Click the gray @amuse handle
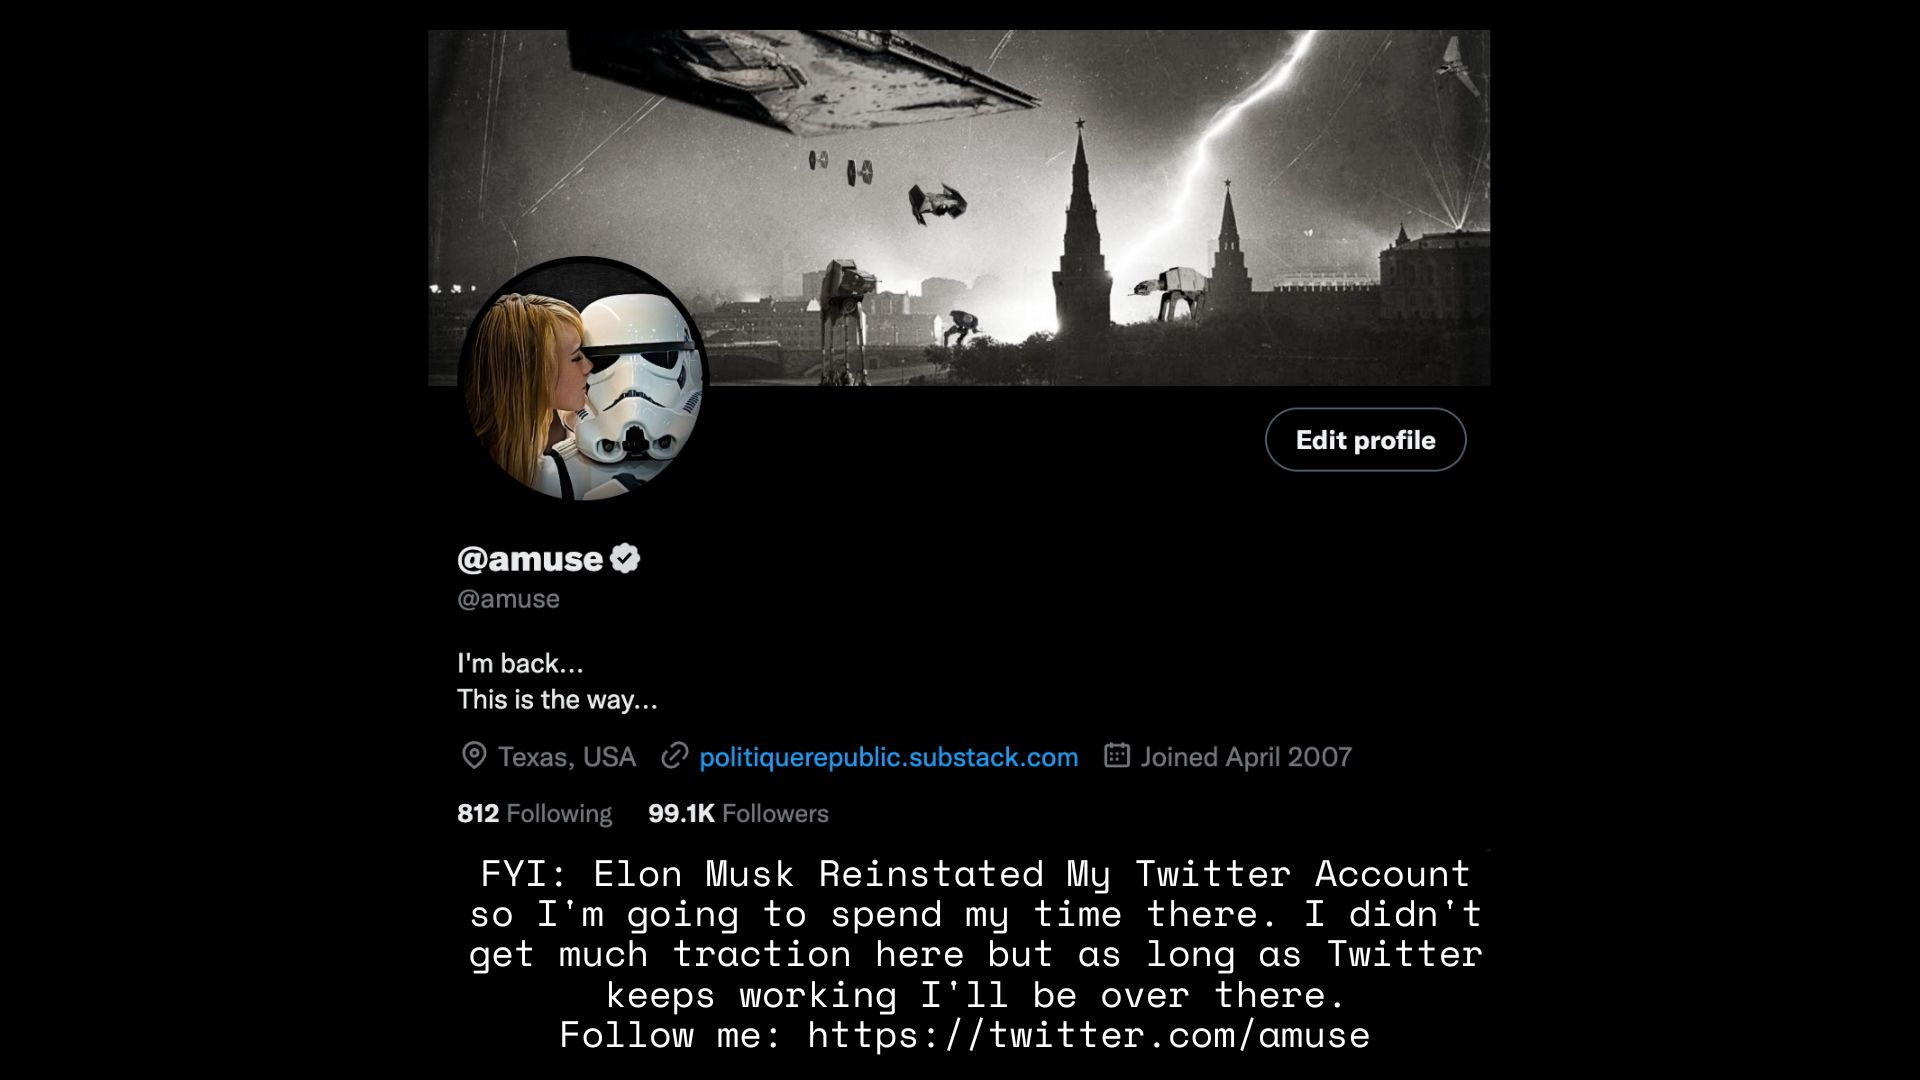This screenshot has height=1080, width=1920. (x=508, y=599)
